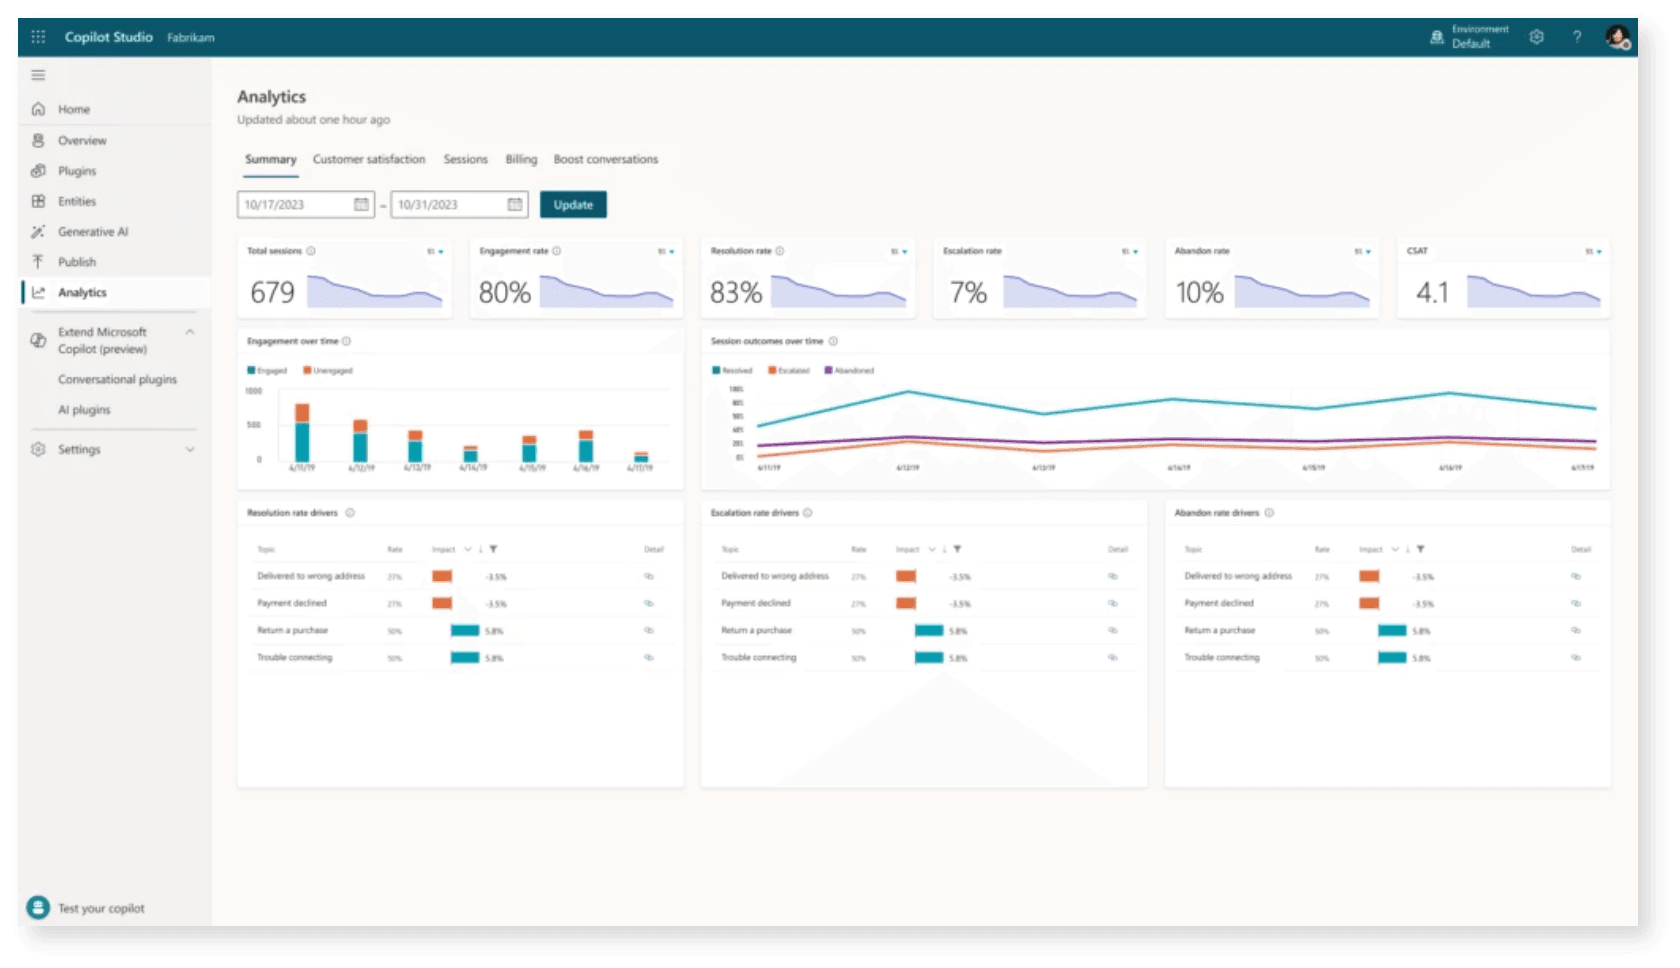Switch to the Customer satisfaction tab
Image resolution: width=1680 pixels, height=968 pixels.
click(x=368, y=159)
